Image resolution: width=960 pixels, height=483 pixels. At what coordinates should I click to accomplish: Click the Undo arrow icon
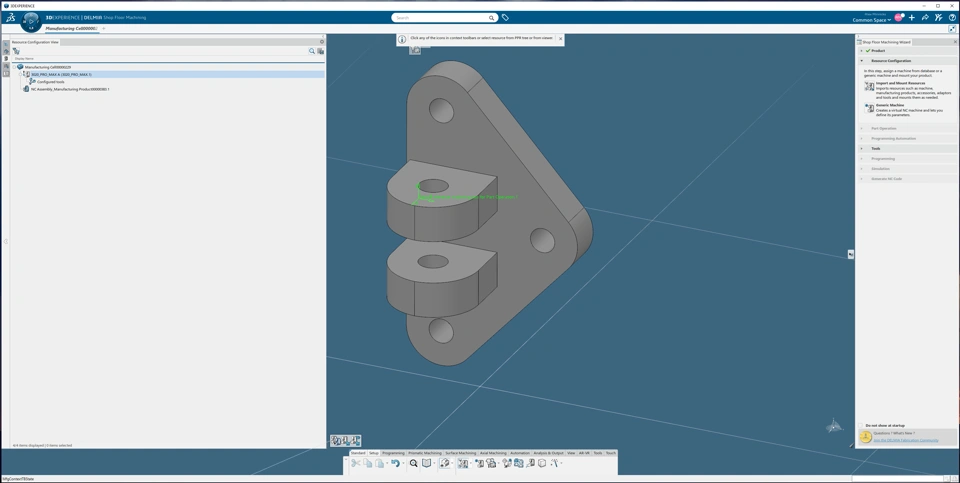tap(395, 464)
